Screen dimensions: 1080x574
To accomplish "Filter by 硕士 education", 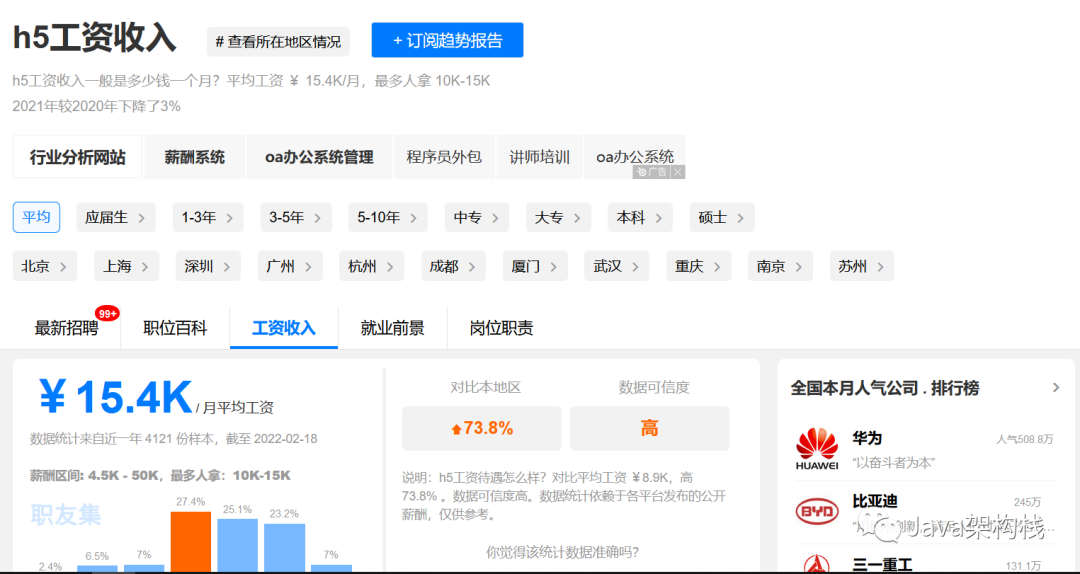I will [722, 218].
